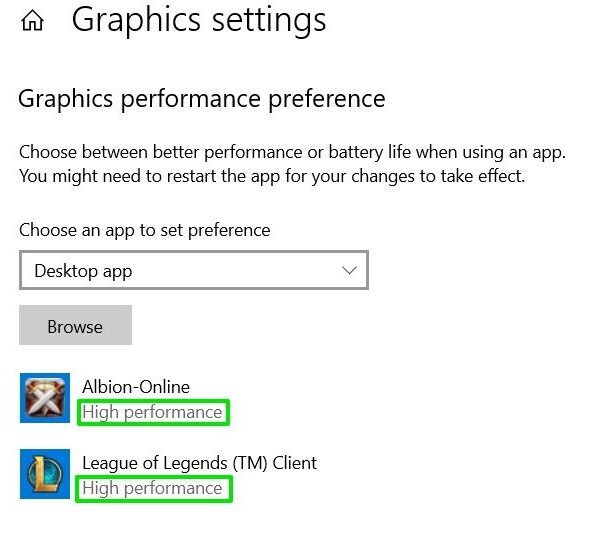Click the League of Legends 'L' icon
This screenshot has height=542, width=611.
tap(45, 474)
